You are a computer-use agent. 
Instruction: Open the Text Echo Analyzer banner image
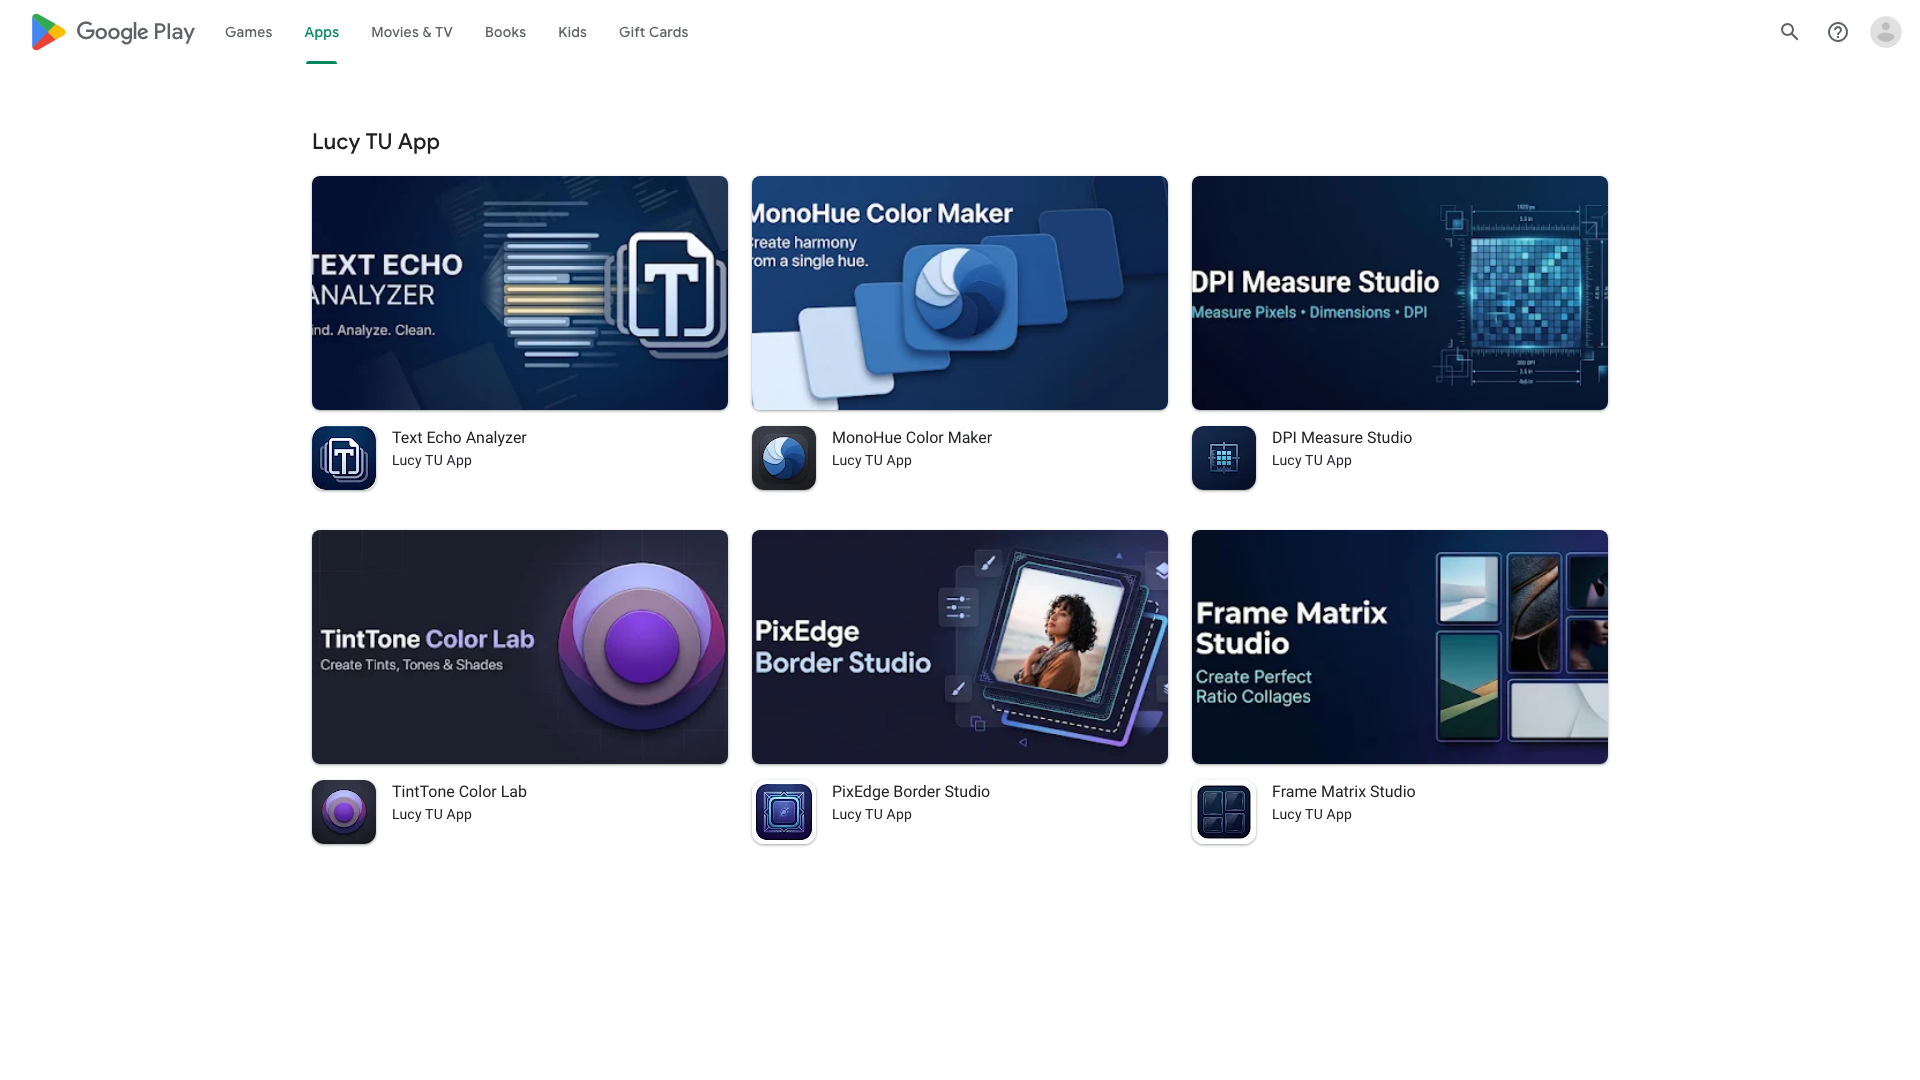click(x=520, y=293)
